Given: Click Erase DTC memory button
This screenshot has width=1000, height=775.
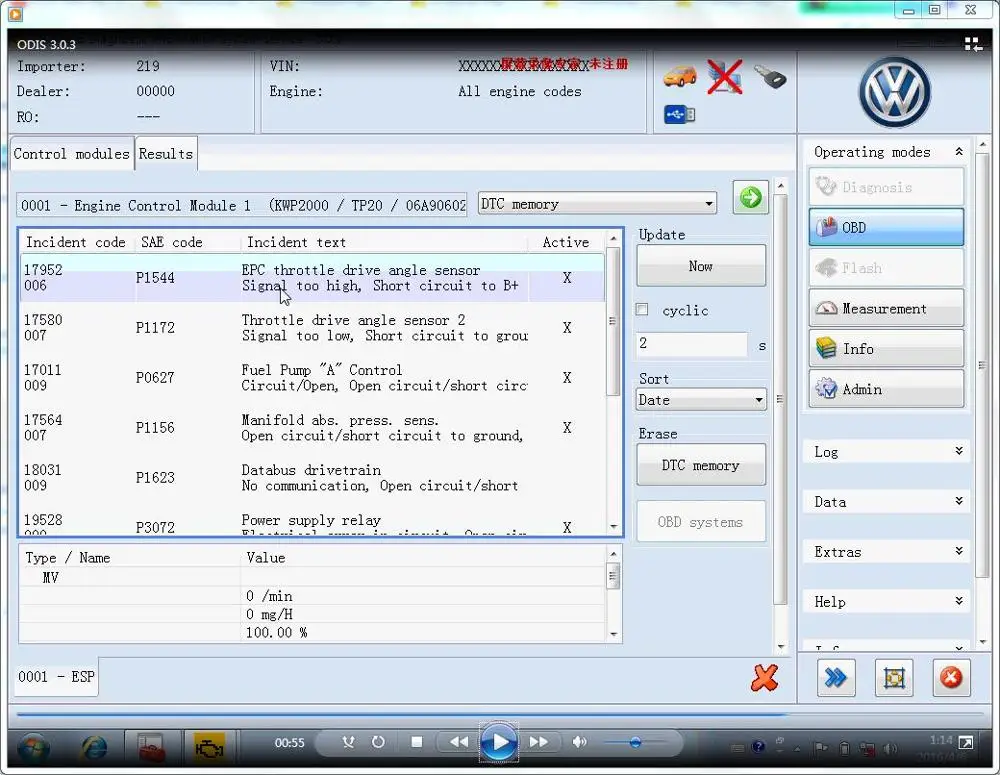Looking at the screenshot, I should [701, 465].
